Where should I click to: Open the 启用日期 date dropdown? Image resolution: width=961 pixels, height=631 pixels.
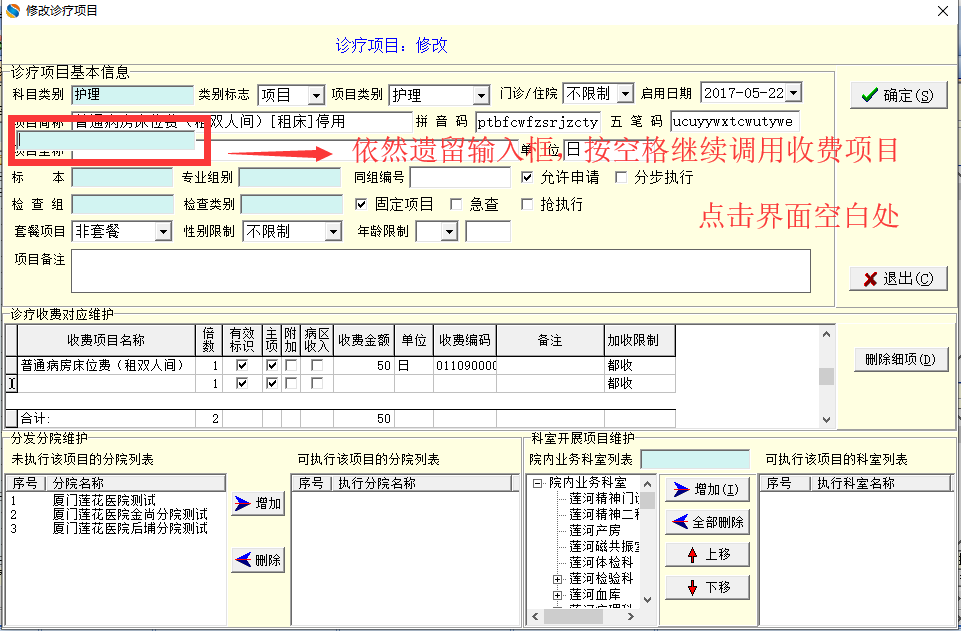coord(794,93)
